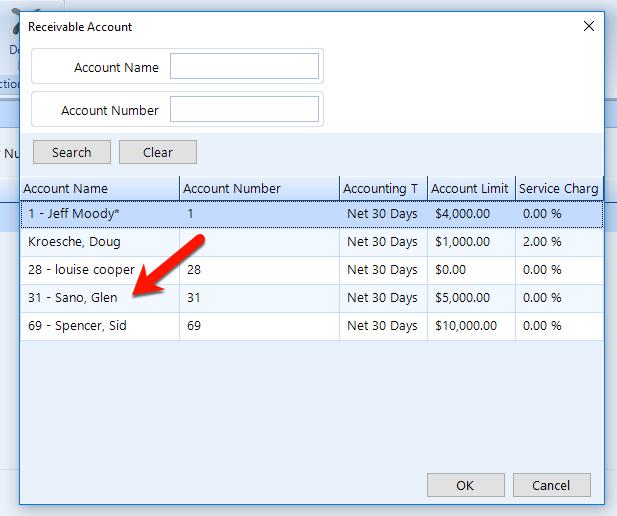Click 0.00 % in the Spencer, Sid row
Image resolution: width=617 pixels, height=516 pixels.
(559, 326)
